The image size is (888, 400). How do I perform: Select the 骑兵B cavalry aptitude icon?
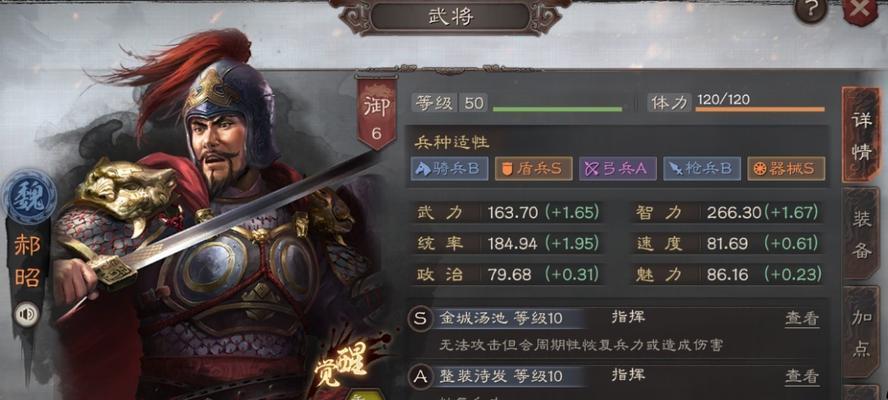tap(450, 169)
